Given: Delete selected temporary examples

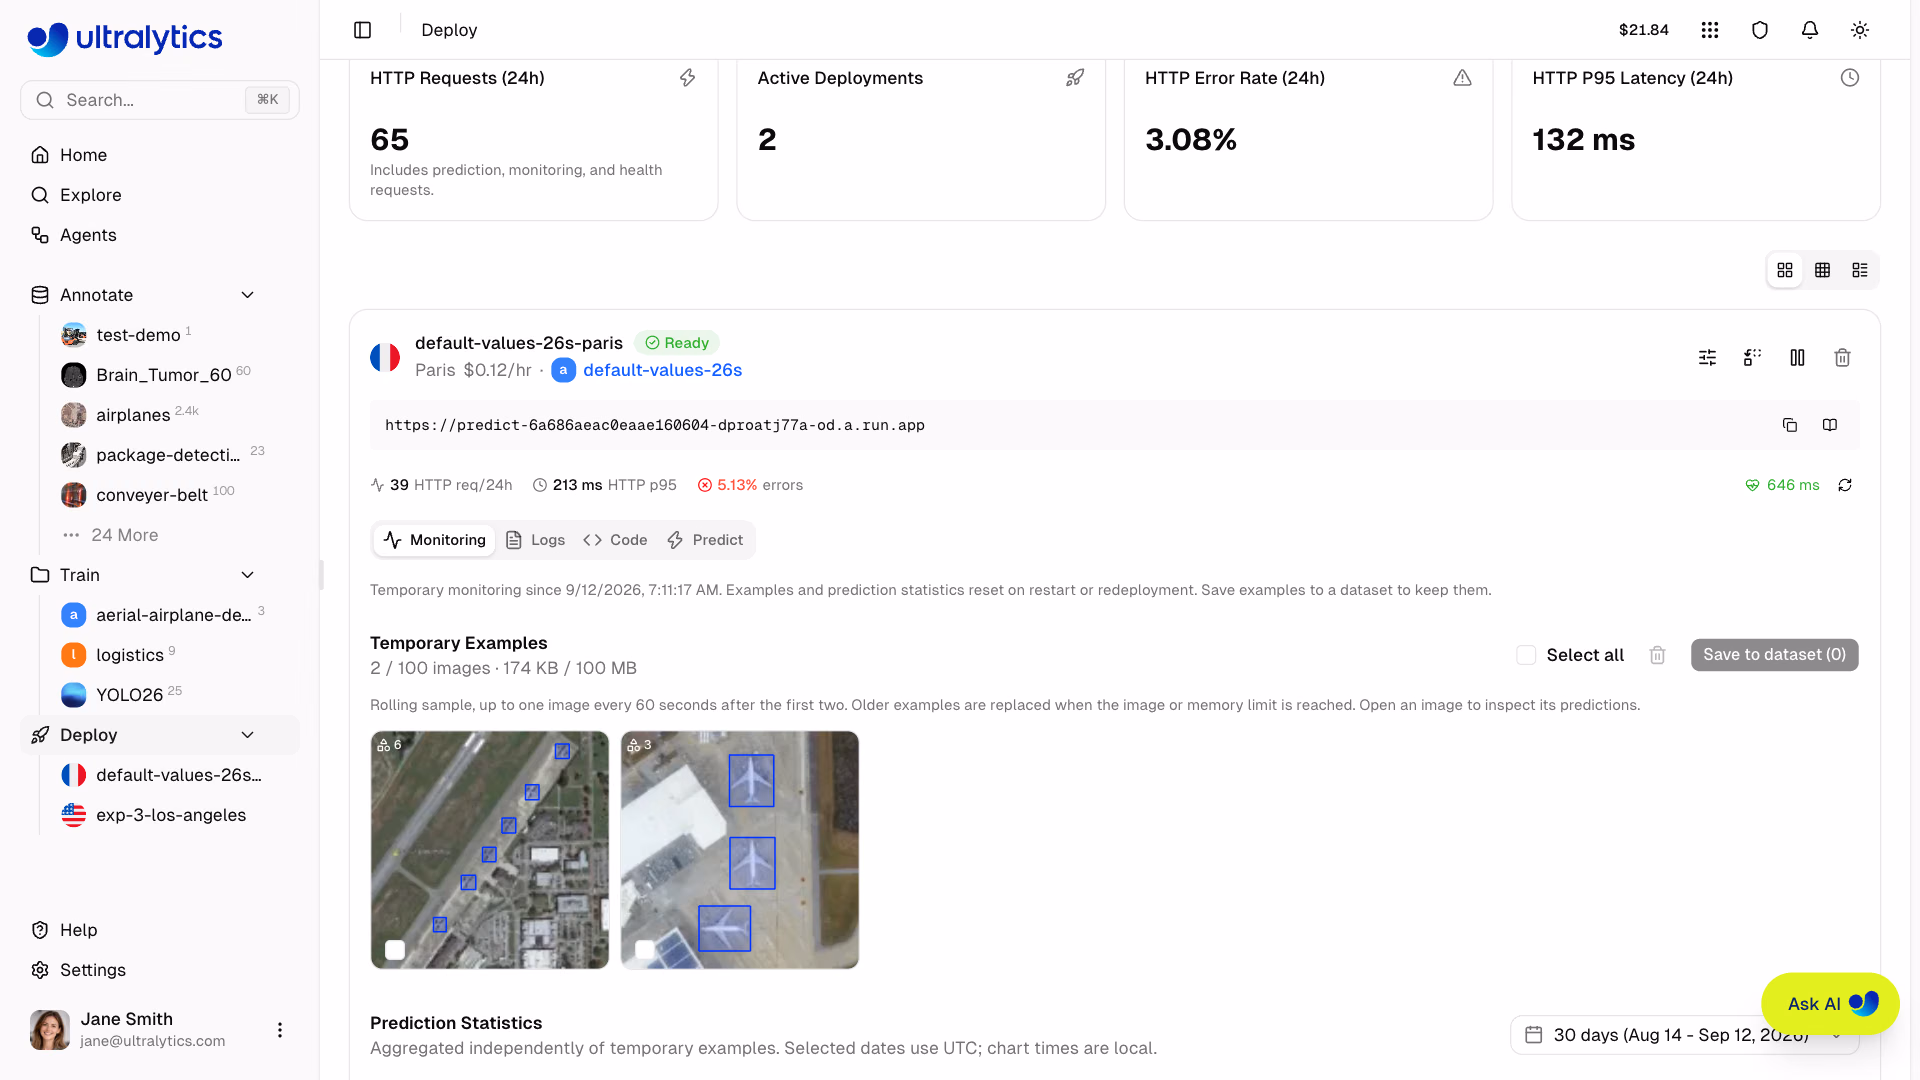Looking at the screenshot, I should click(x=1657, y=655).
